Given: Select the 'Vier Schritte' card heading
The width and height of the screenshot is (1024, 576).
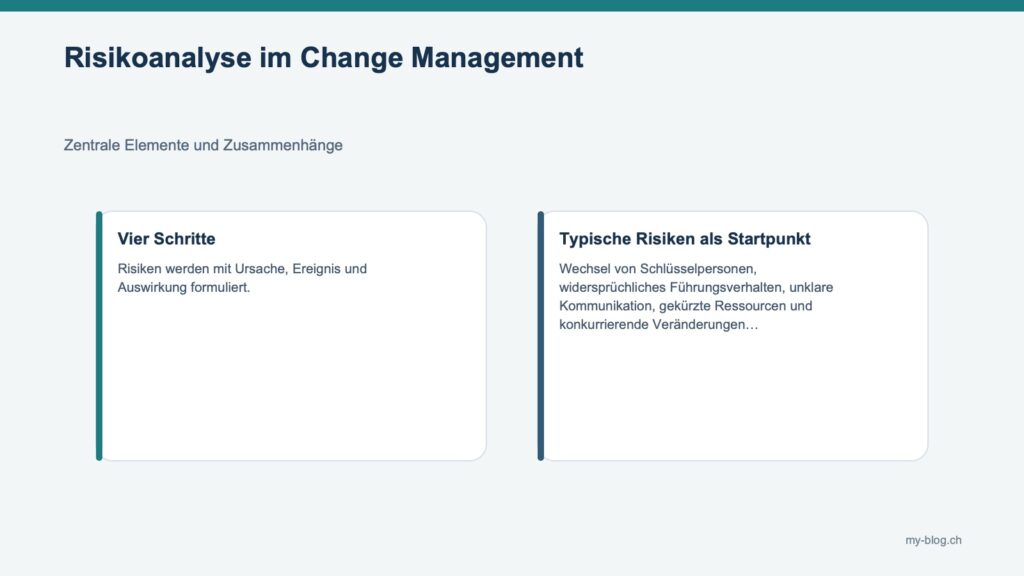Looking at the screenshot, I should point(167,239).
